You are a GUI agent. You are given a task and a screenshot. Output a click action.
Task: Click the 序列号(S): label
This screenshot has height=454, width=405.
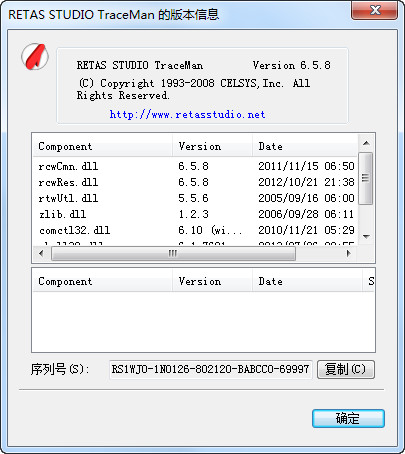60,369
